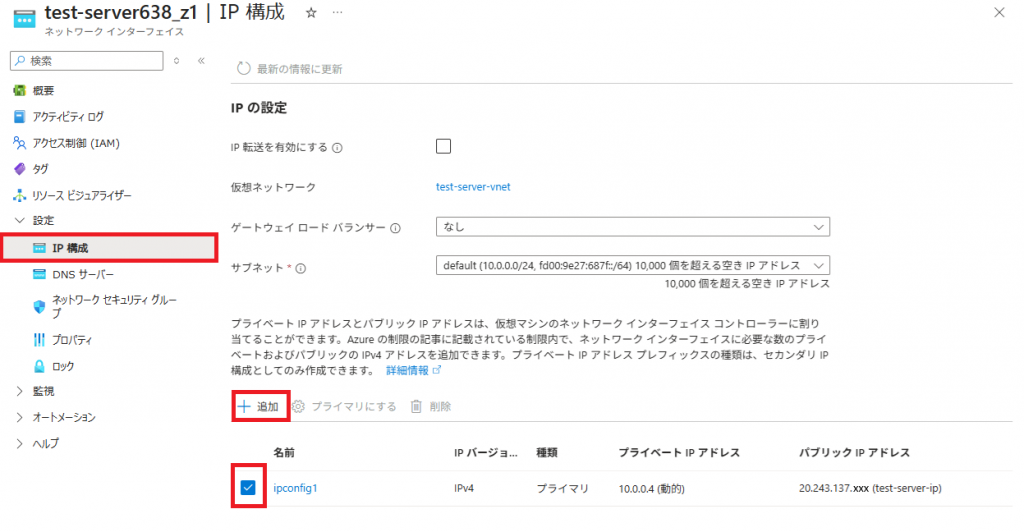
Task: Sort by 名前 column header
Action: pyautogui.click(x=284, y=452)
